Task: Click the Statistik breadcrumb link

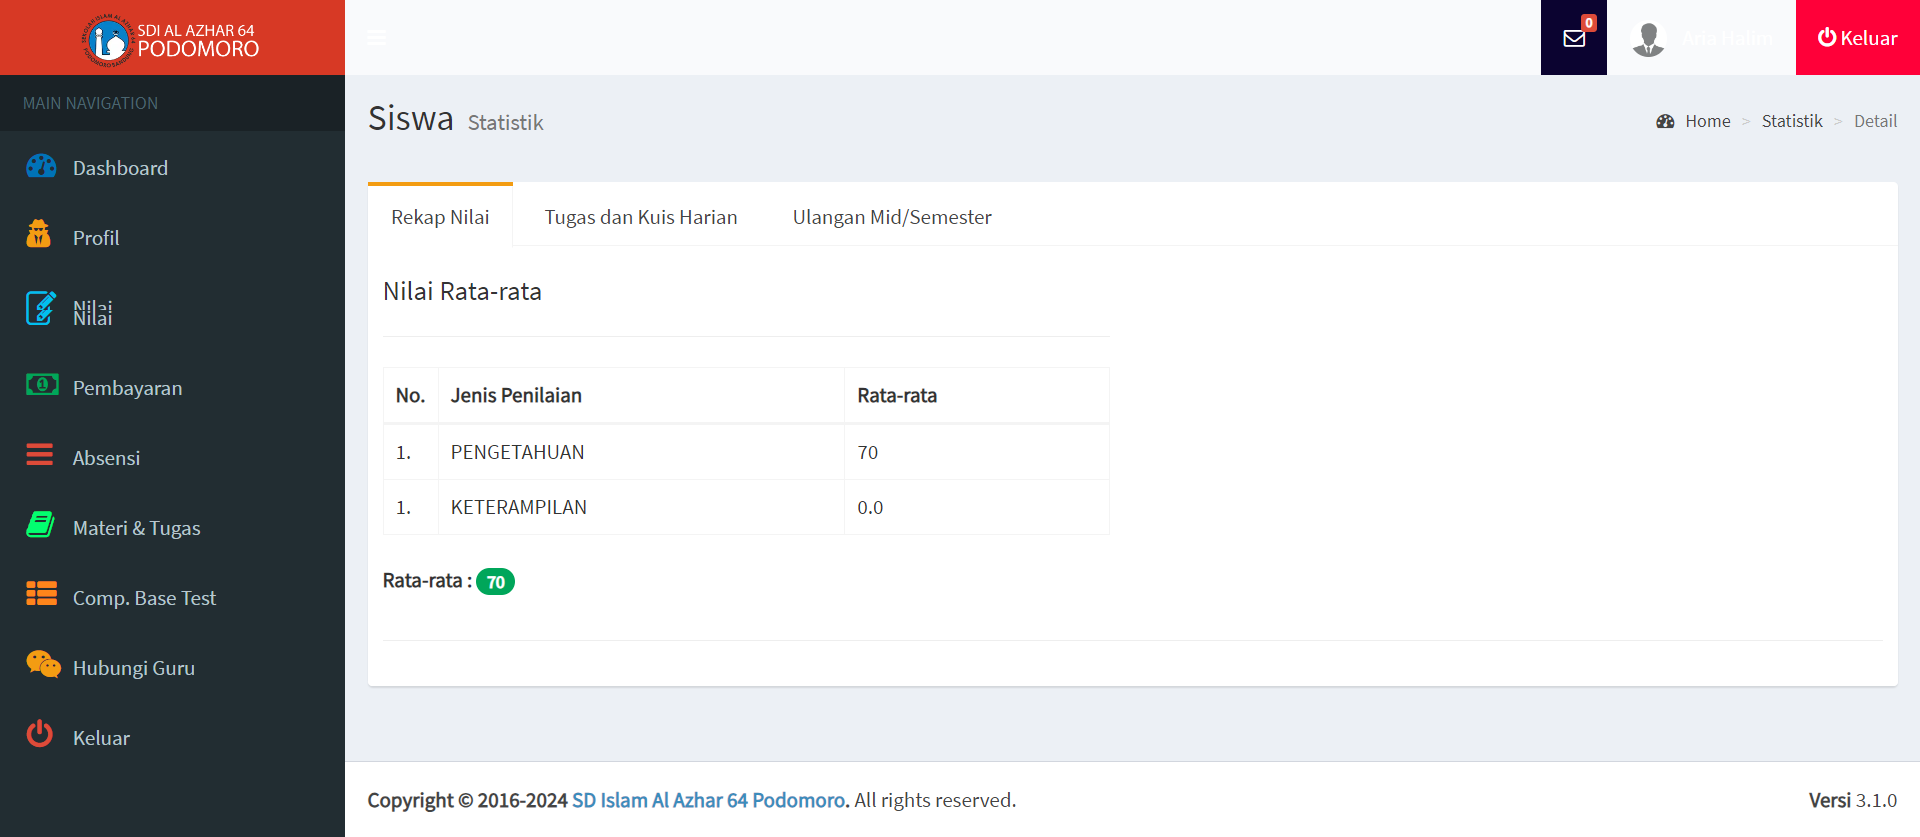Action: pos(1791,121)
